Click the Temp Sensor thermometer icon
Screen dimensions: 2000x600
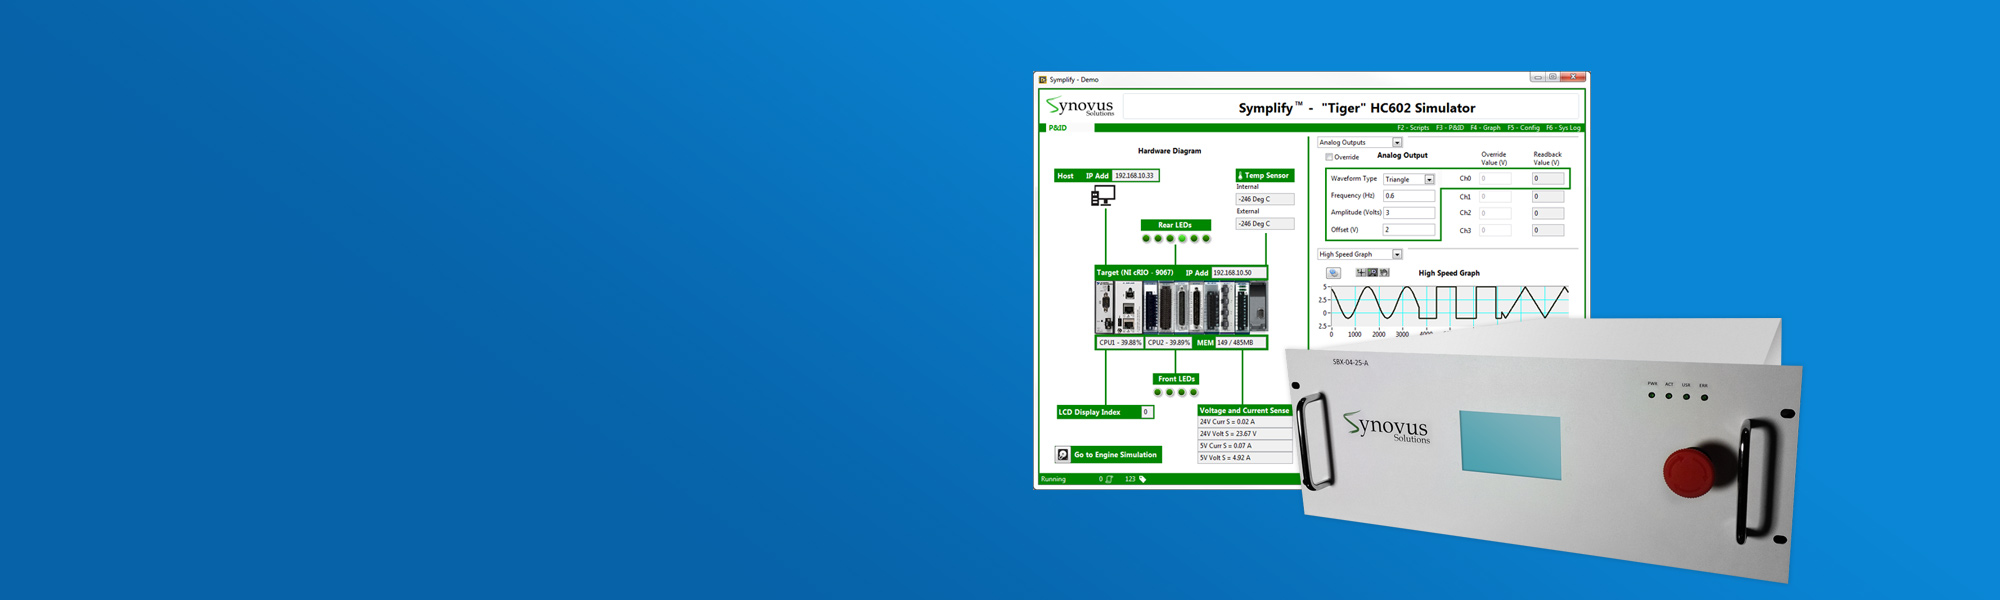click(x=1241, y=176)
